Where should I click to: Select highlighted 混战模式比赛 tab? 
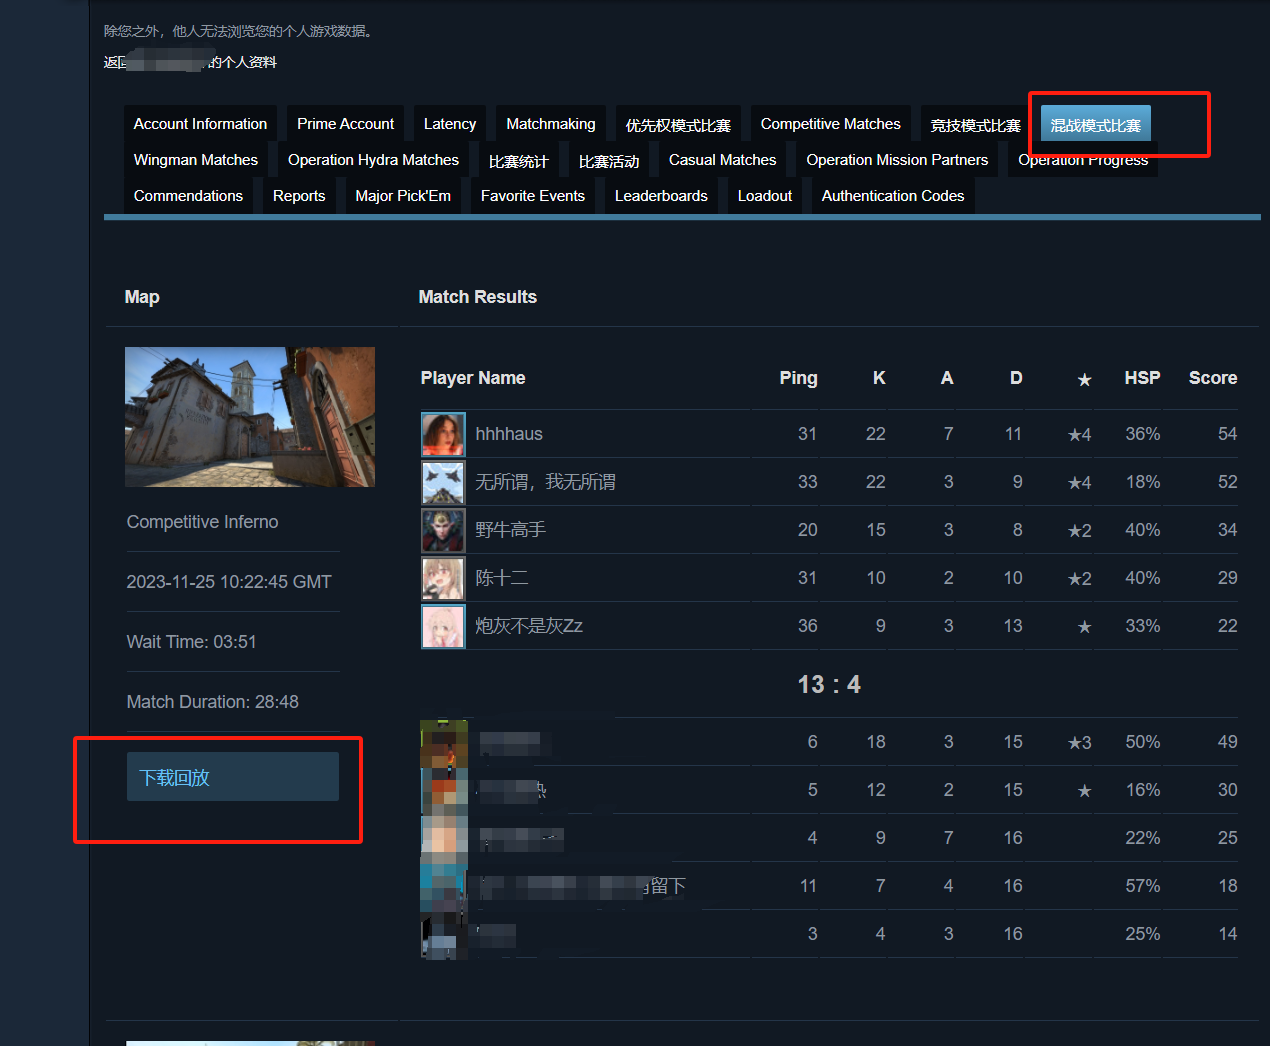(x=1096, y=125)
